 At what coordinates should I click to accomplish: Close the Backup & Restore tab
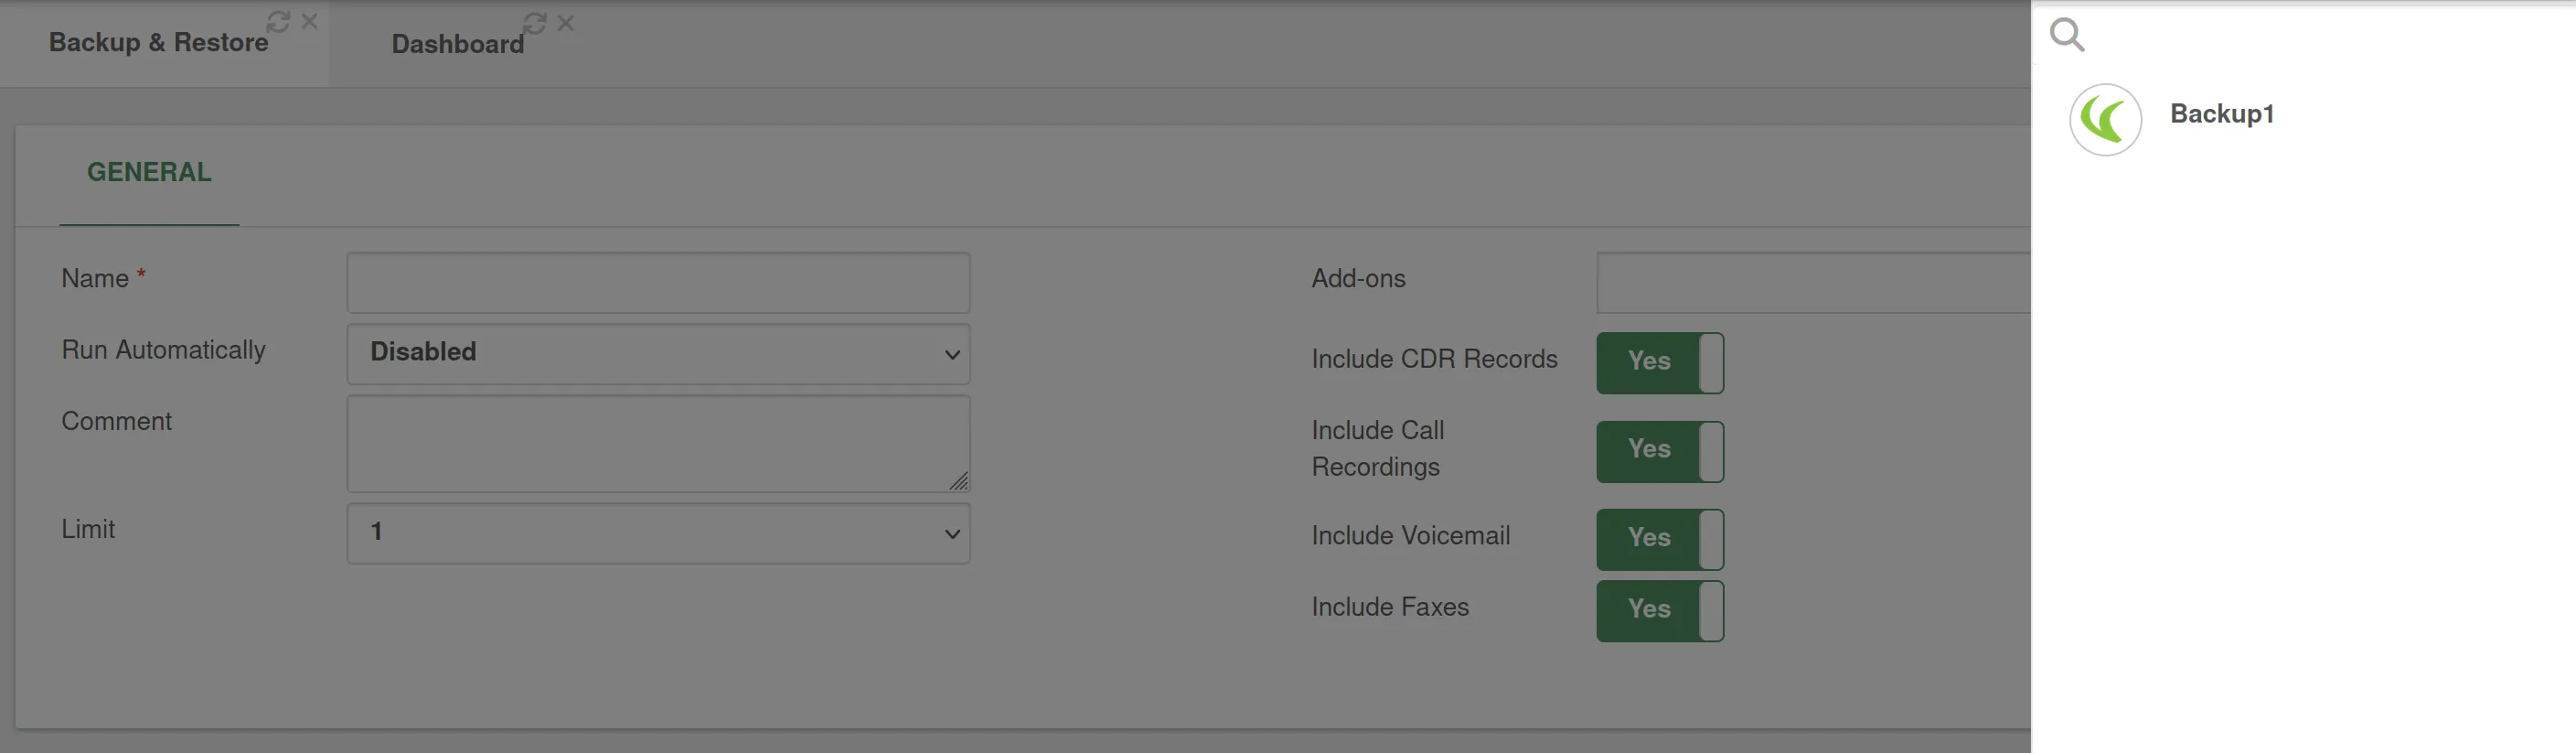click(310, 21)
